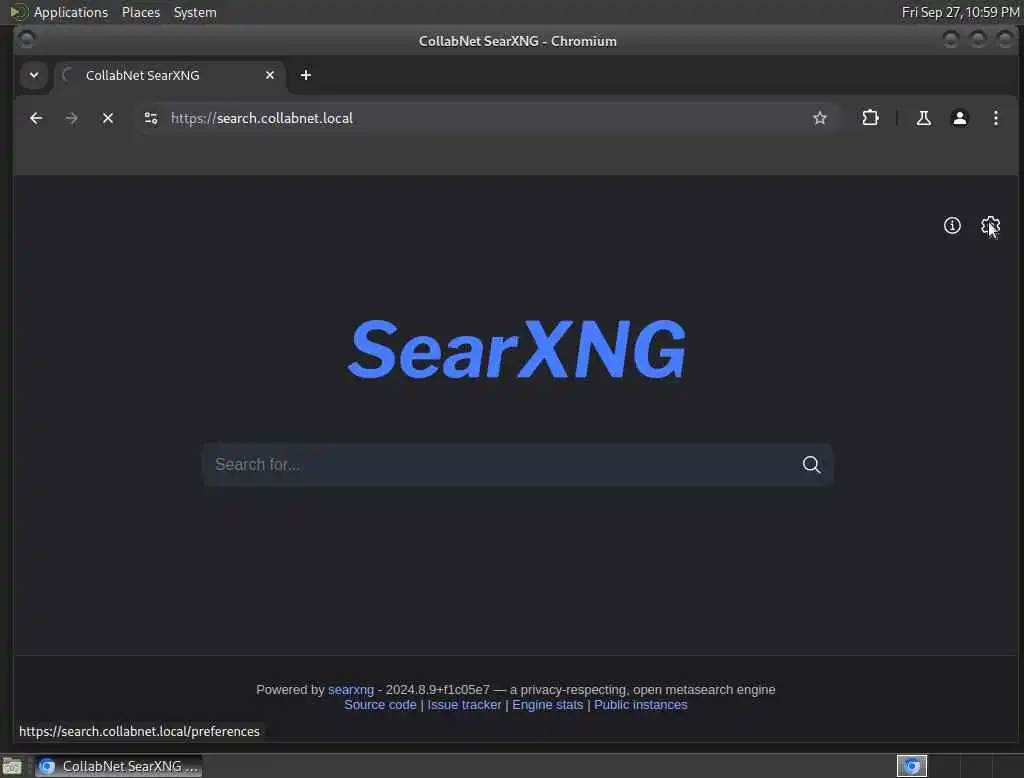Click the browser forward arrow
Image resolution: width=1024 pixels, height=778 pixels.
(72, 118)
